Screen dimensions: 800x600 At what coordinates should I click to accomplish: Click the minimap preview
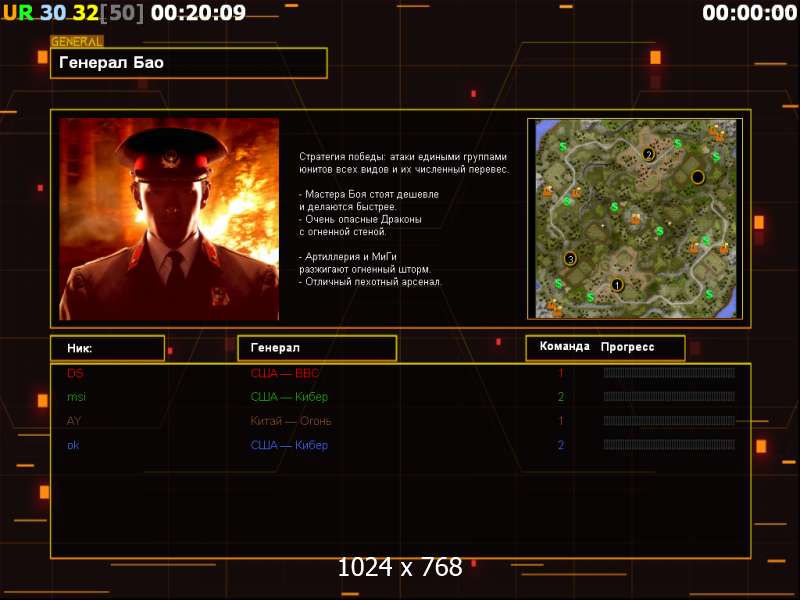pos(635,219)
